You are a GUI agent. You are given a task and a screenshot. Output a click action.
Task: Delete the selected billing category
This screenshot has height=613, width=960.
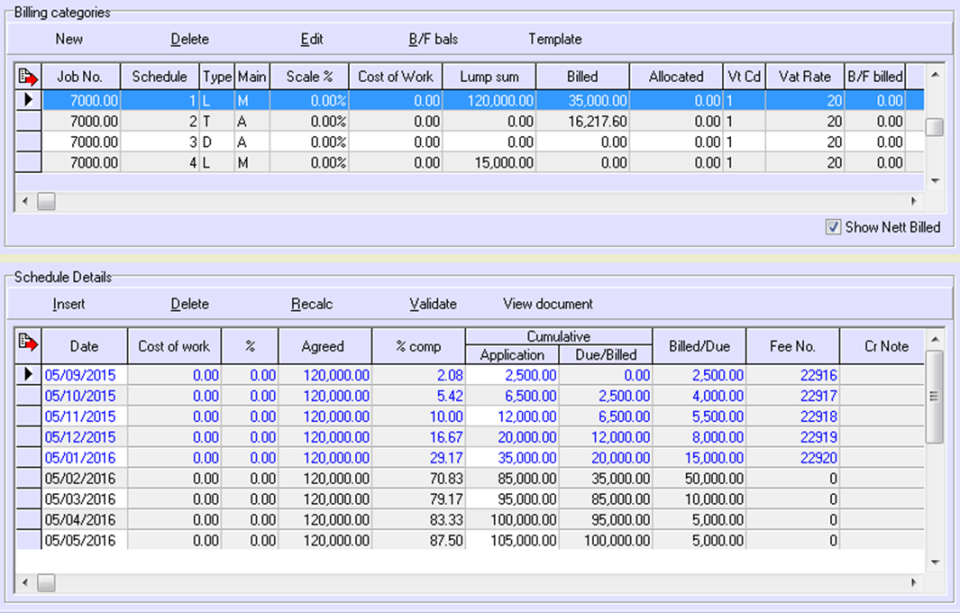[189, 39]
